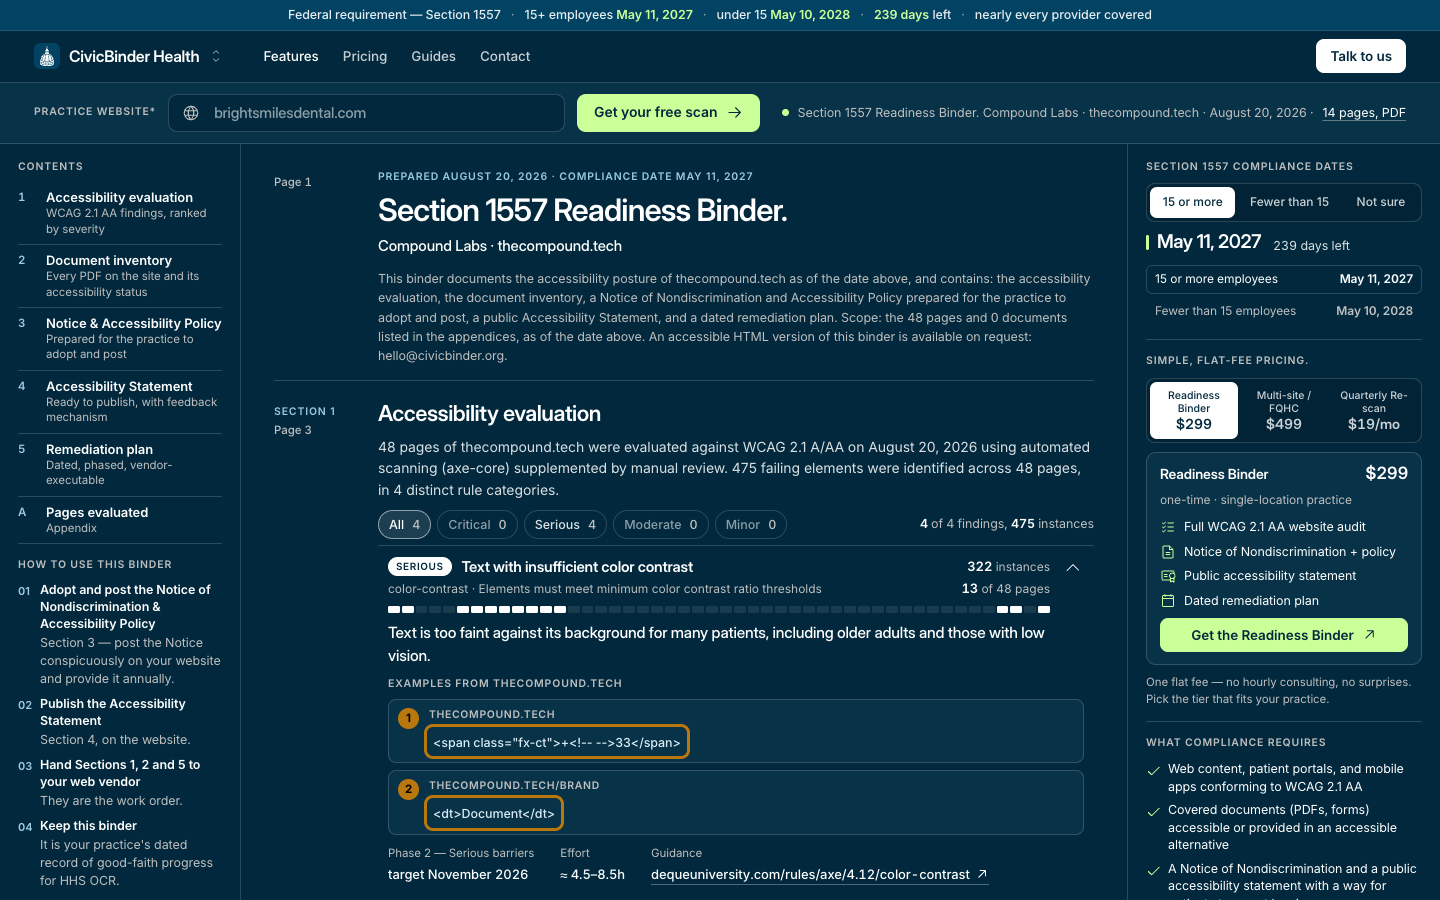The image size is (1440, 900).
Task: Click step 01 Adopt and post the Notice
Action: point(120,634)
